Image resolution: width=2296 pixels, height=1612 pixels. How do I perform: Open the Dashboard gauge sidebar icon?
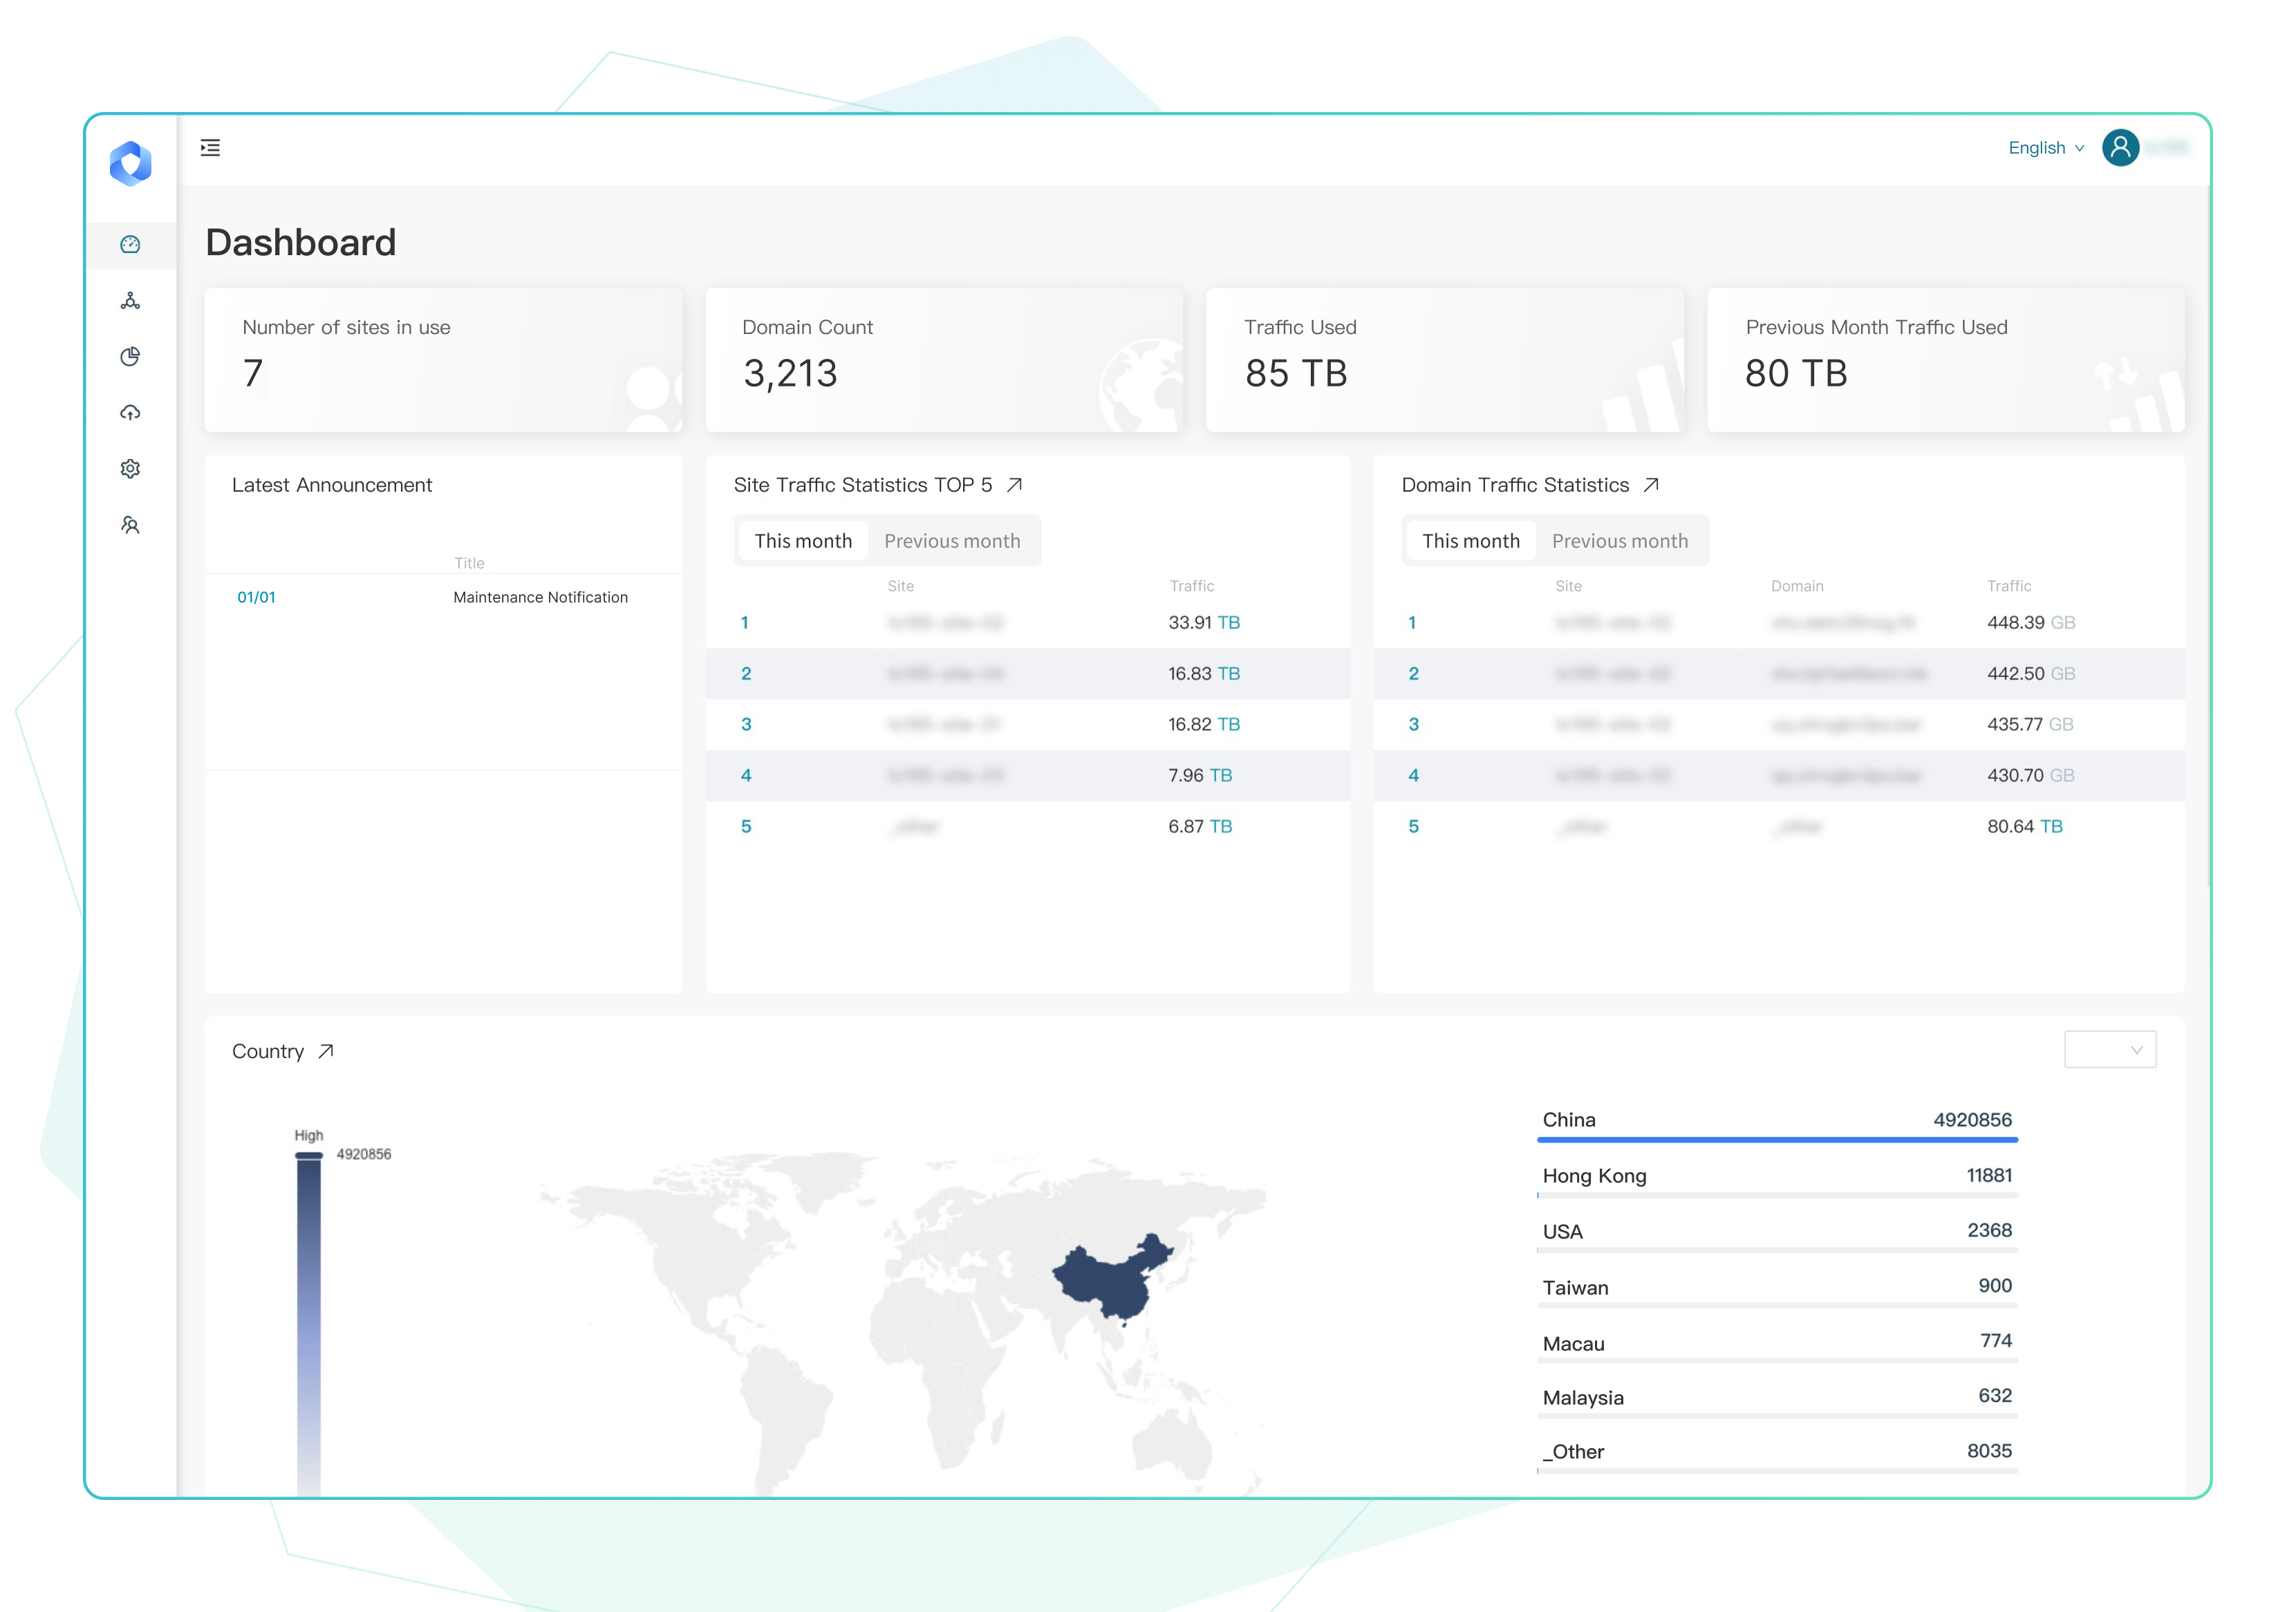point(130,245)
